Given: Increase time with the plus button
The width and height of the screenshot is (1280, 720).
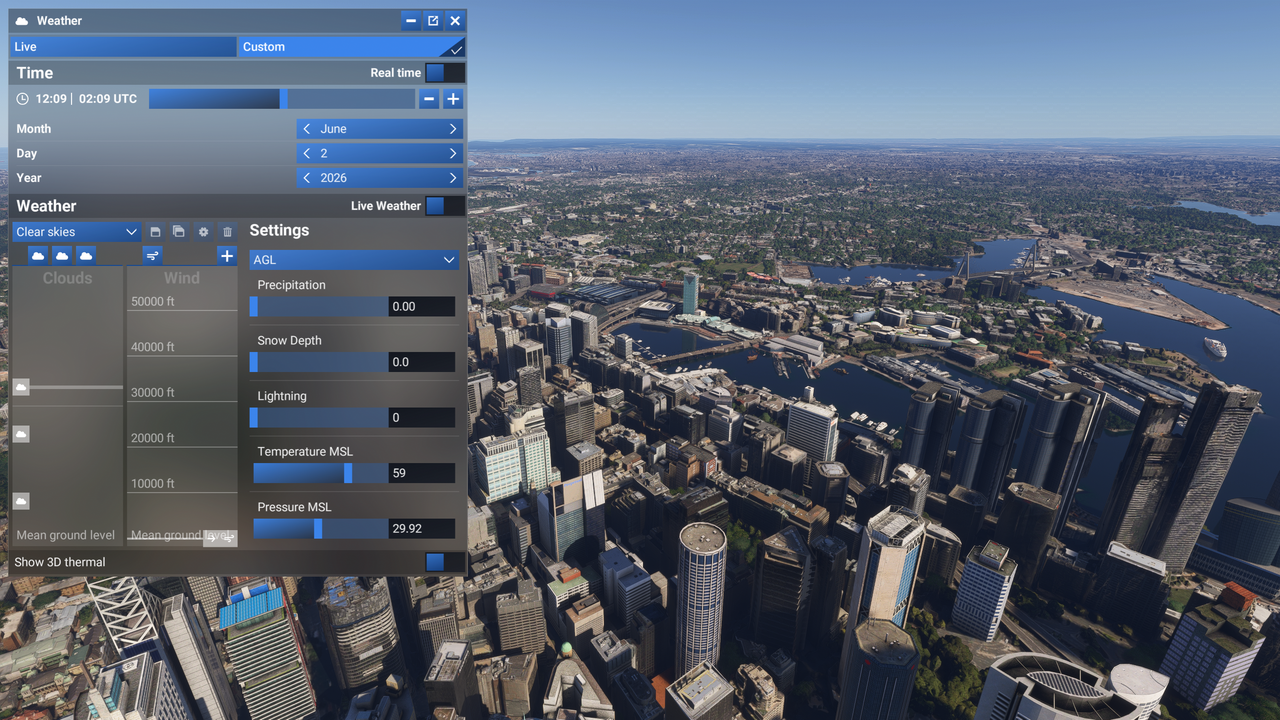Looking at the screenshot, I should click(453, 99).
